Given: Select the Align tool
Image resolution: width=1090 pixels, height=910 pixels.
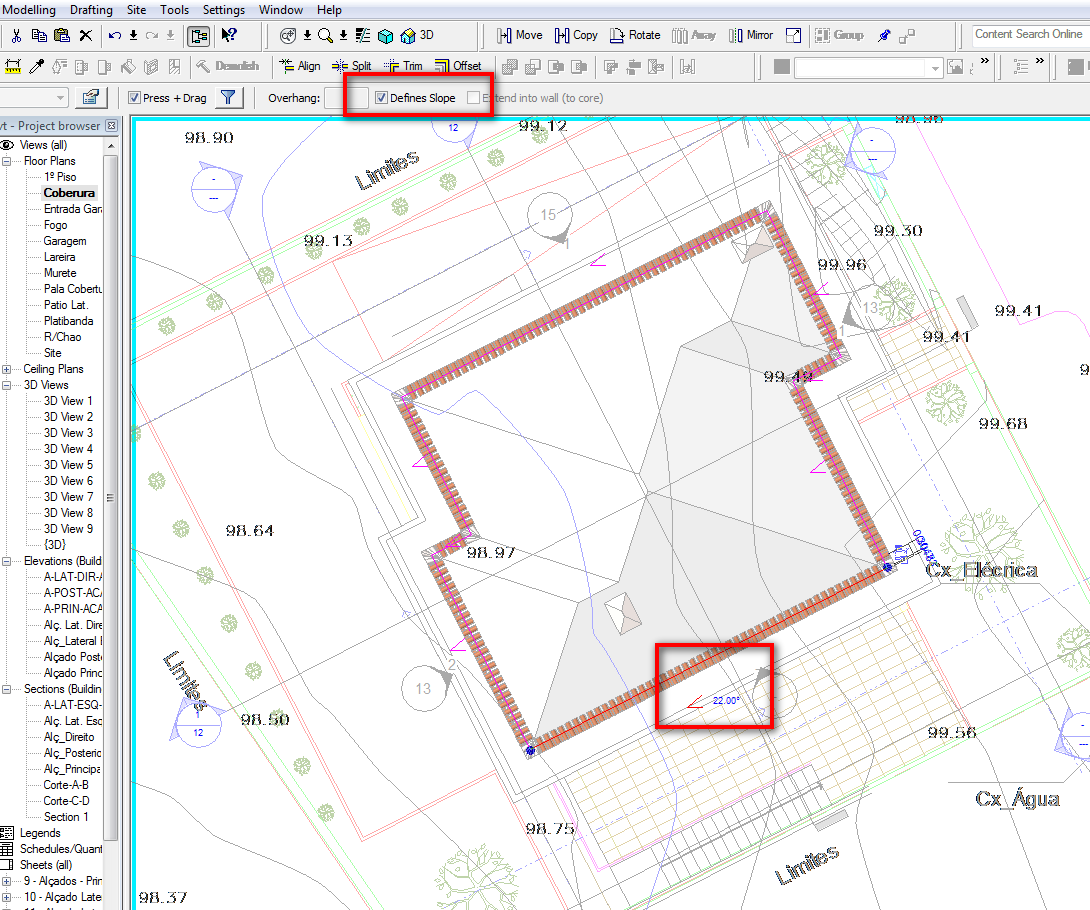Looking at the screenshot, I should [300, 66].
